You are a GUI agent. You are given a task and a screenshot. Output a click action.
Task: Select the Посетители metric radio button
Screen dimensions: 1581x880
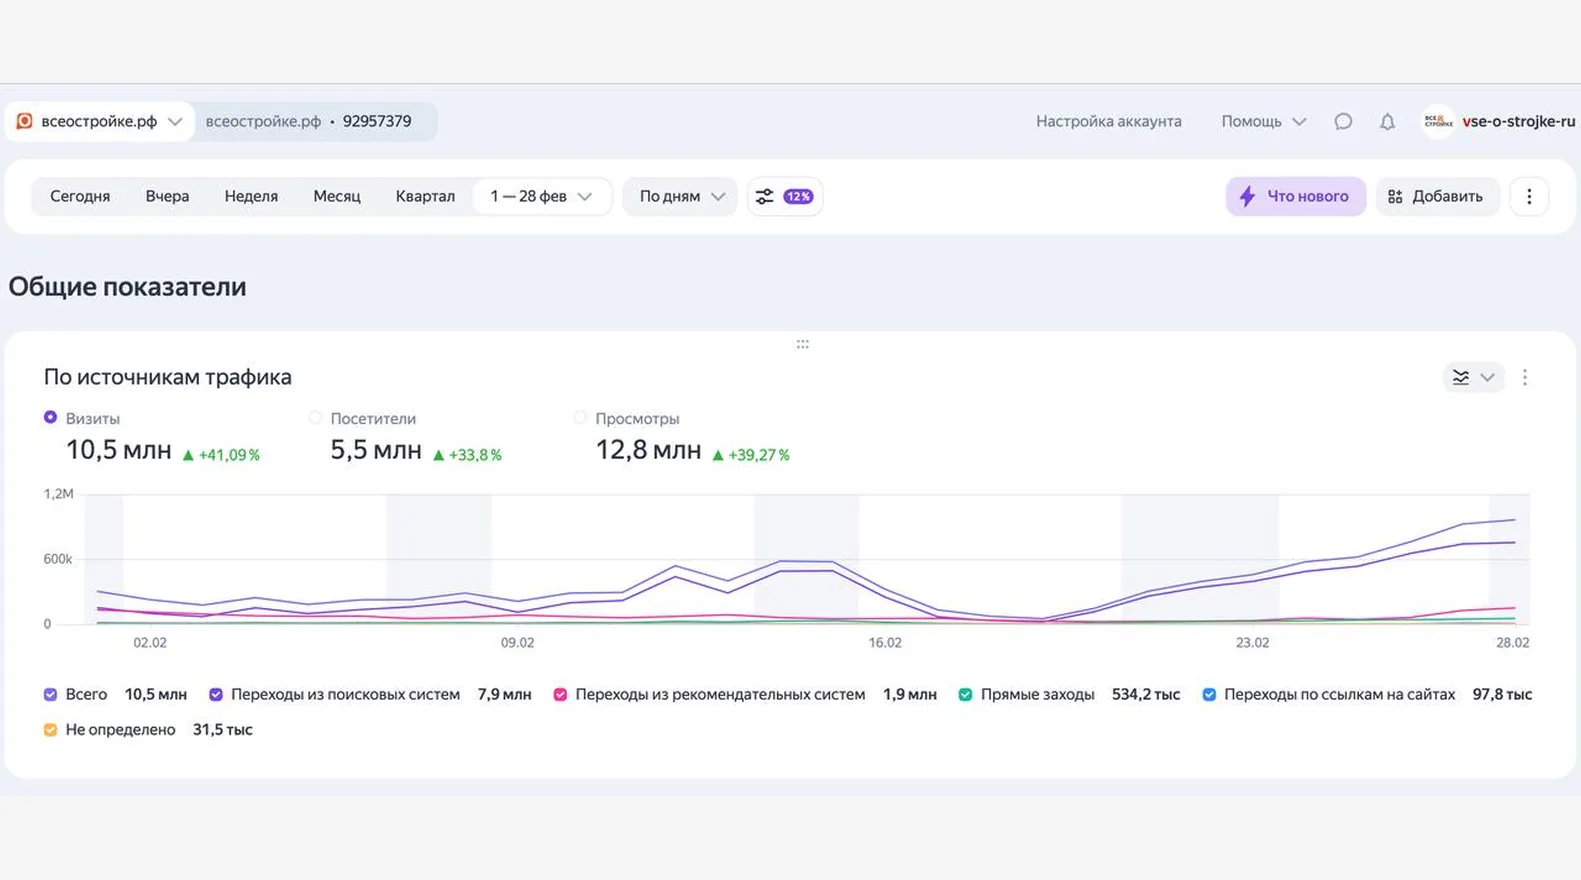(x=316, y=418)
